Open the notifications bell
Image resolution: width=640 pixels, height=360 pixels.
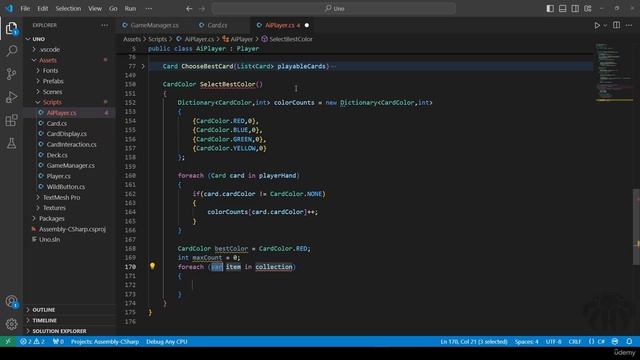(629, 342)
